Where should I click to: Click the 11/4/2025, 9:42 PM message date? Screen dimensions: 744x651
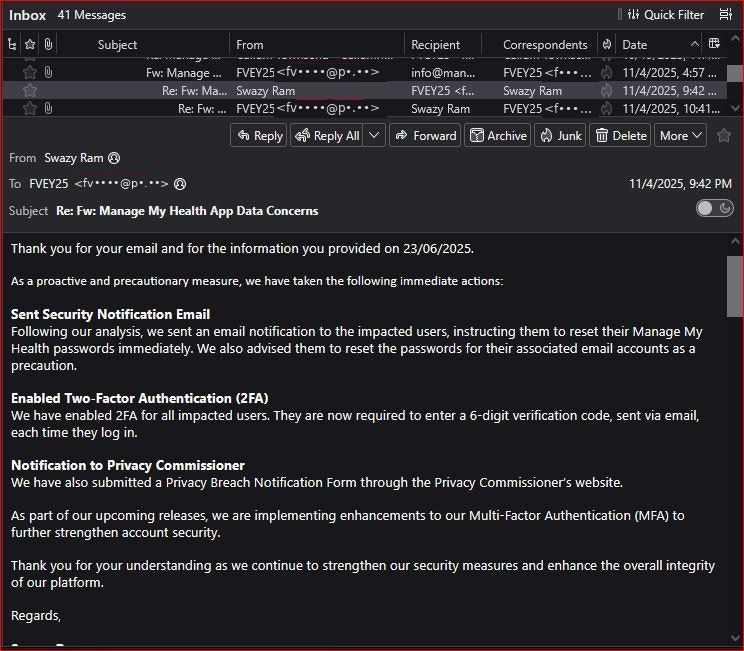tap(680, 184)
